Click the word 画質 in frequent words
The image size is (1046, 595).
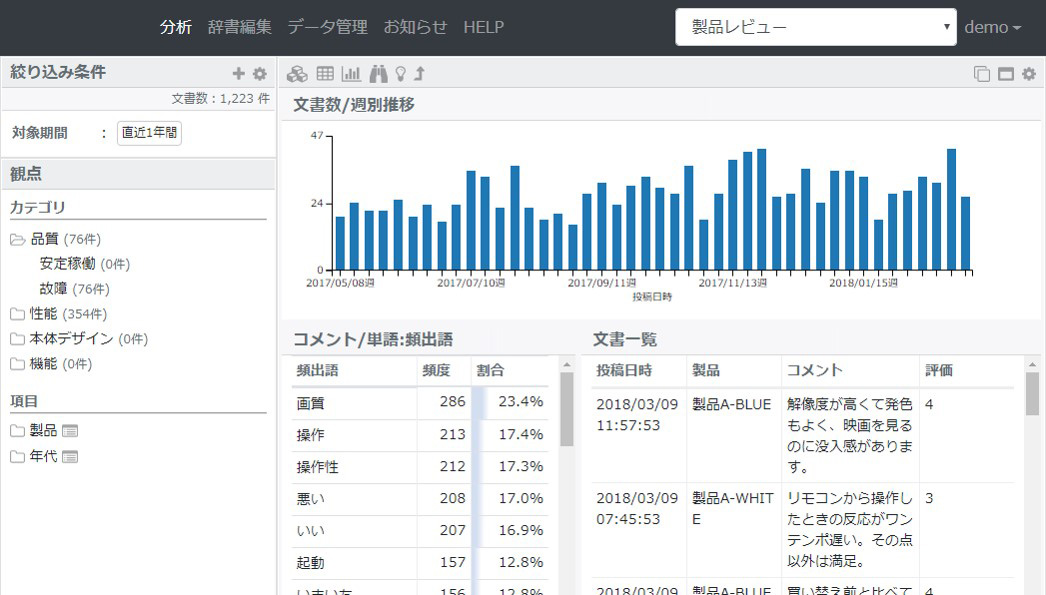(x=311, y=403)
